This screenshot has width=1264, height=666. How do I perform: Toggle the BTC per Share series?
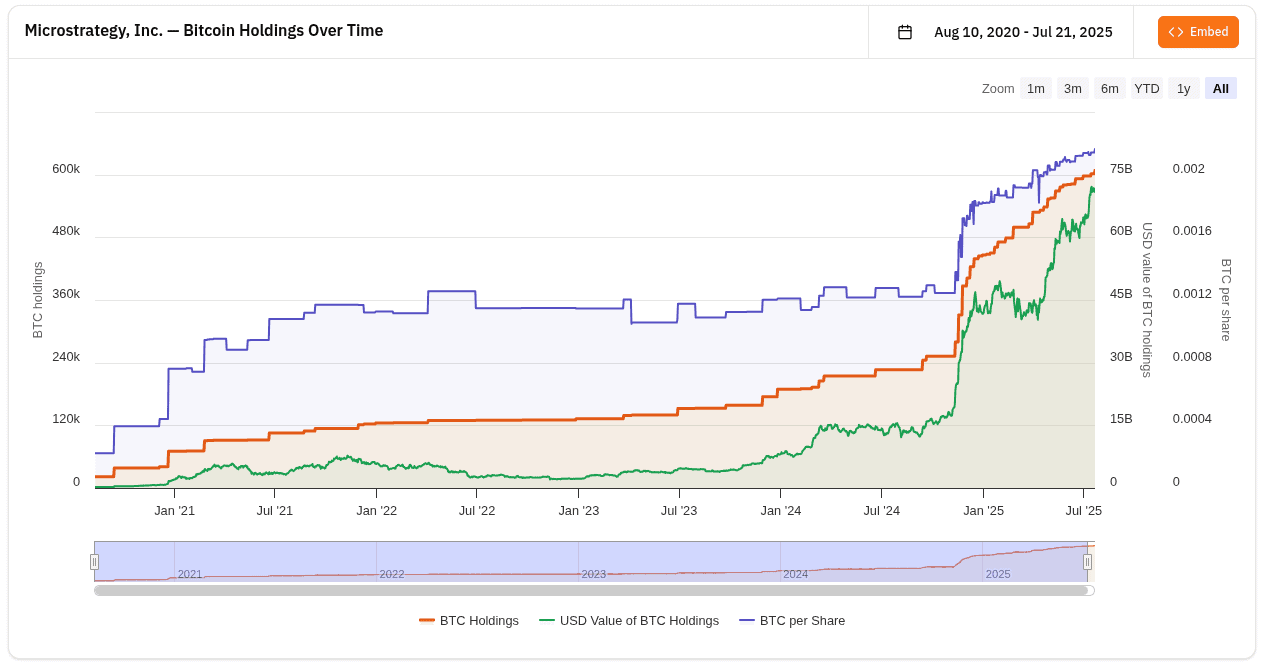pyautogui.click(x=802, y=621)
